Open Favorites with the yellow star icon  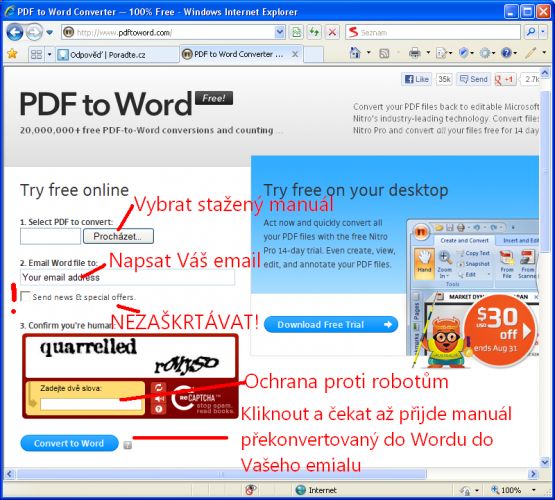(13, 54)
